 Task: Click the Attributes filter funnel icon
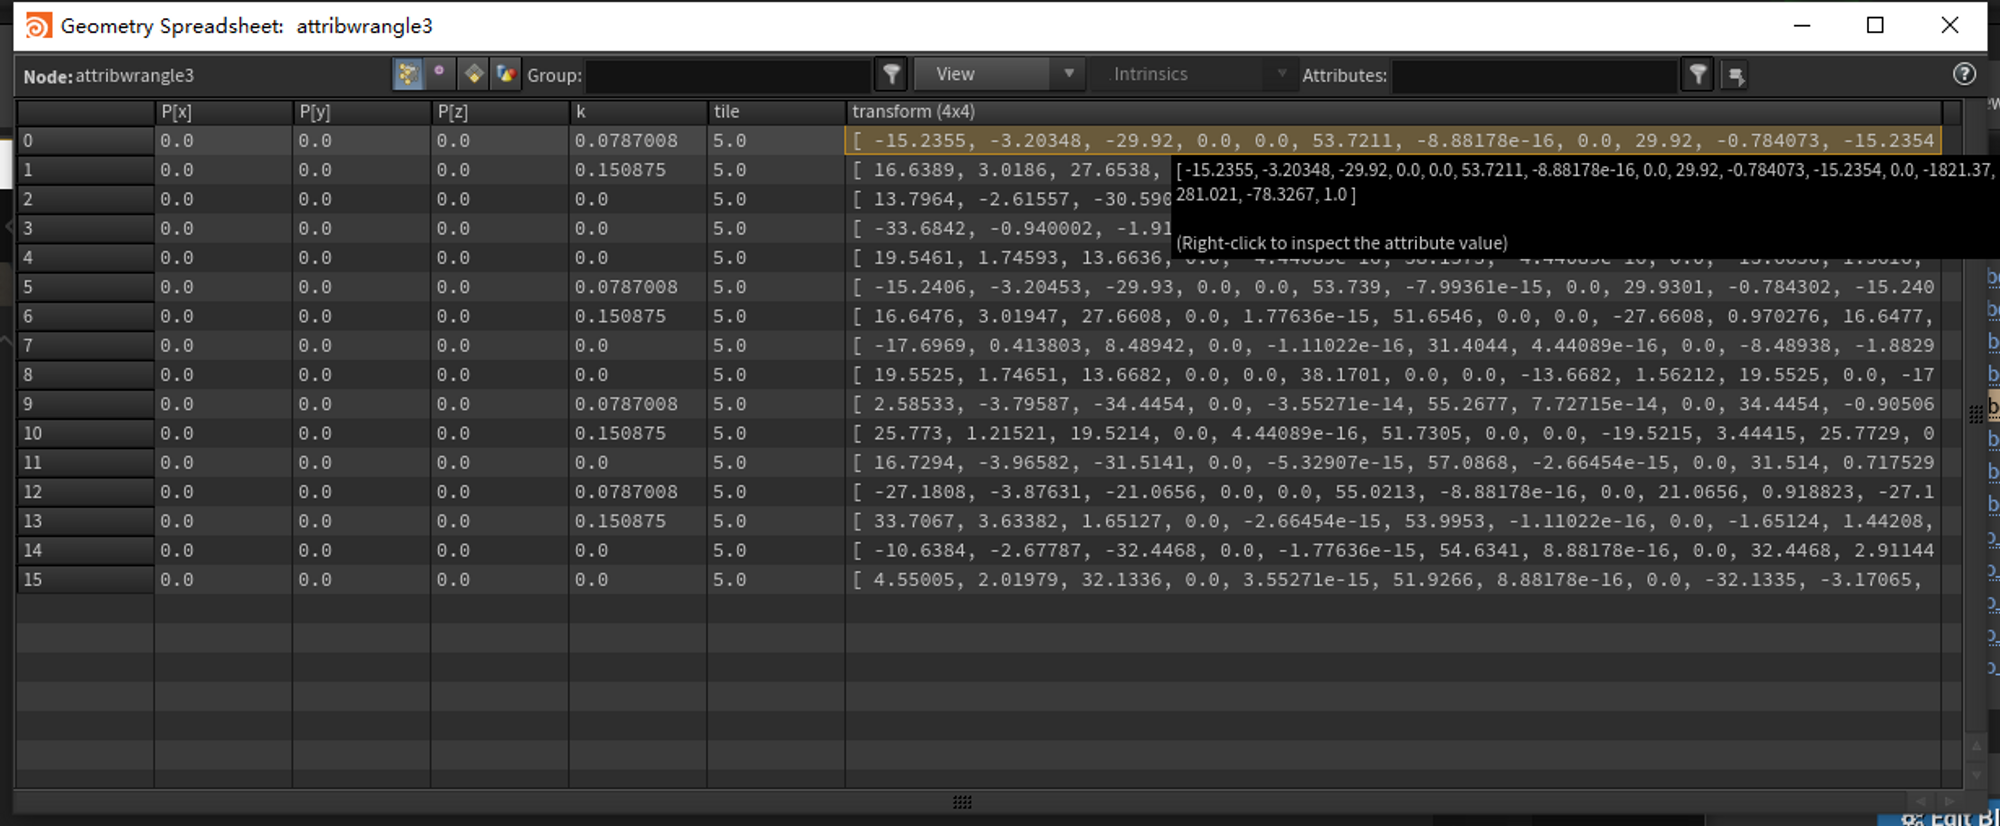pos(1698,75)
